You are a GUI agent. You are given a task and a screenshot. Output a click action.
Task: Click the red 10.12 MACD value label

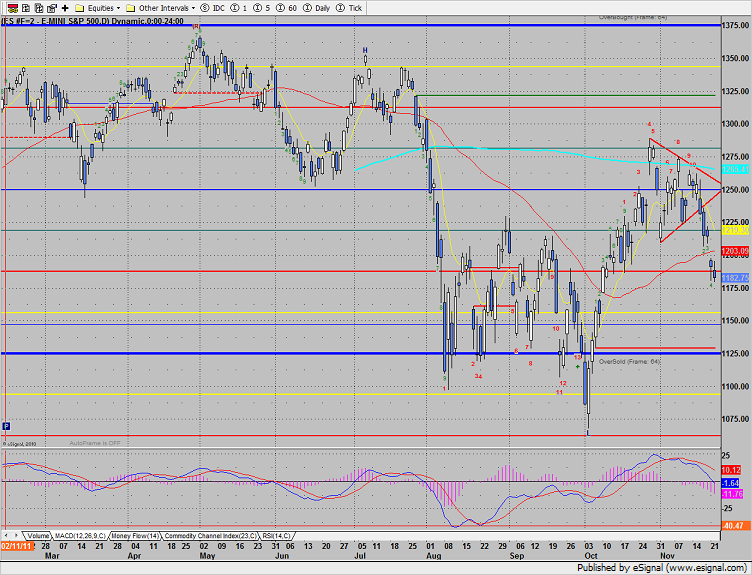[731, 470]
